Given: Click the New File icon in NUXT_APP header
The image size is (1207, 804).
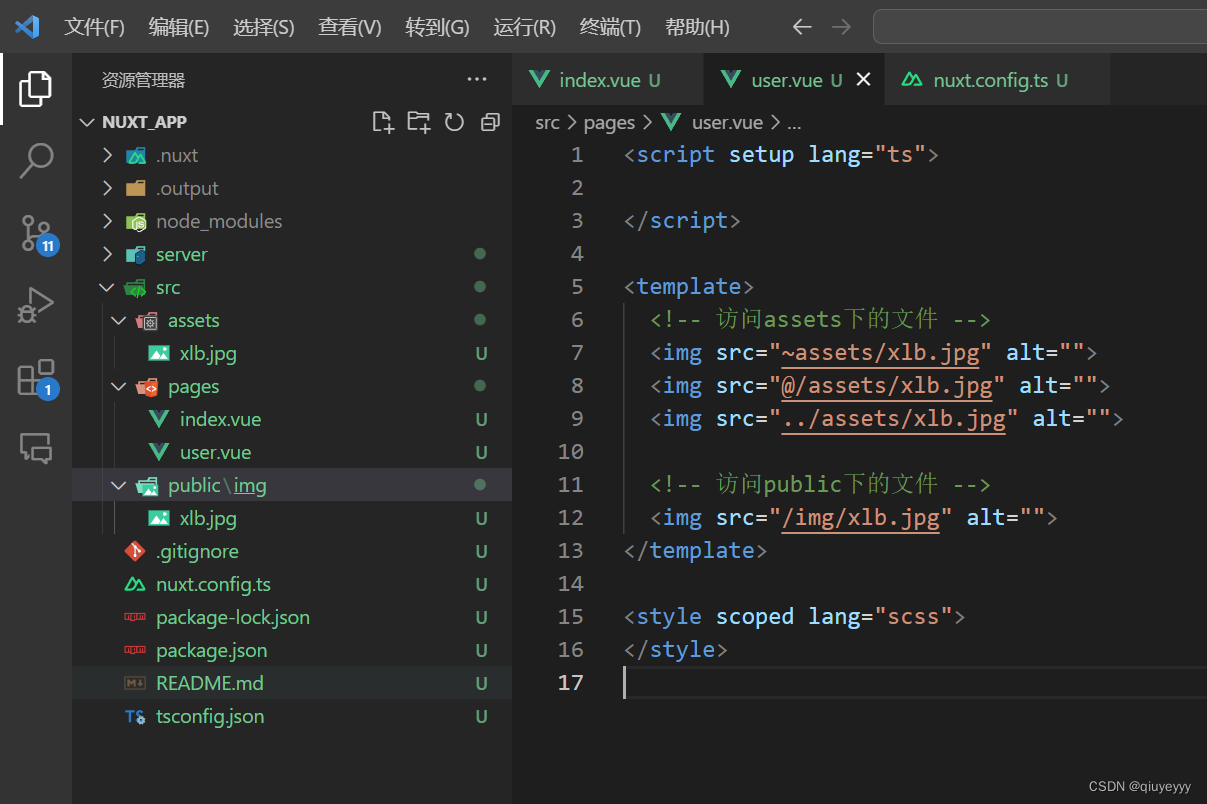Looking at the screenshot, I should pyautogui.click(x=382, y=122).
